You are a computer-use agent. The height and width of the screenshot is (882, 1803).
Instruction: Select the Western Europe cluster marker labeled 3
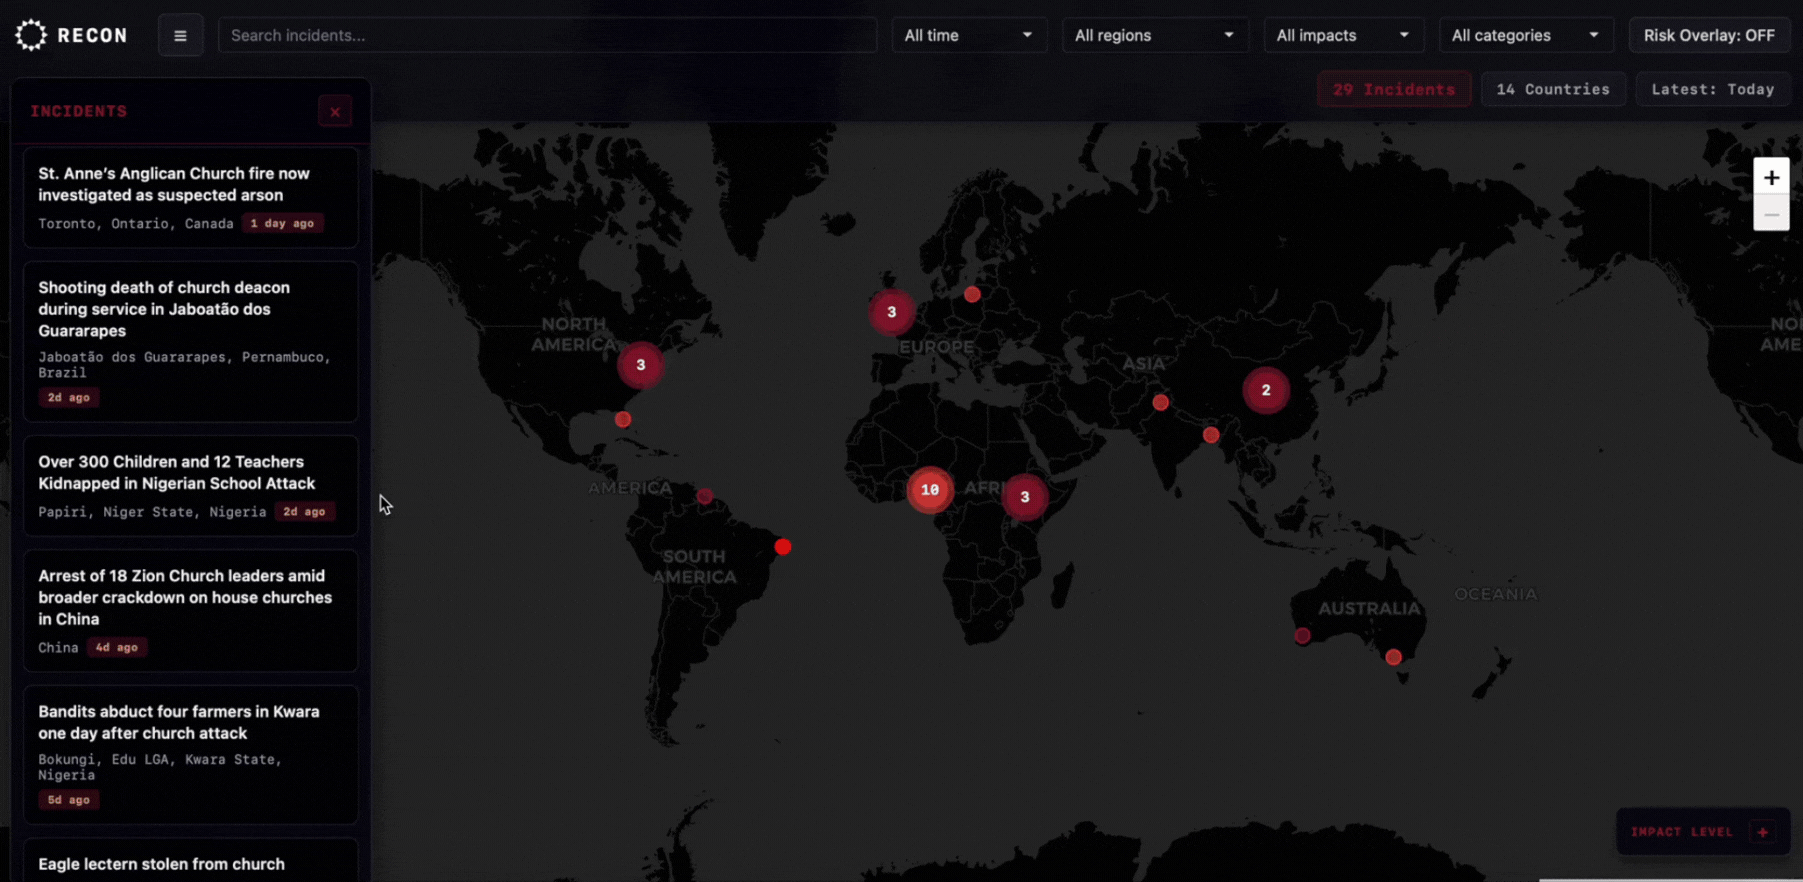coord(891,312)
